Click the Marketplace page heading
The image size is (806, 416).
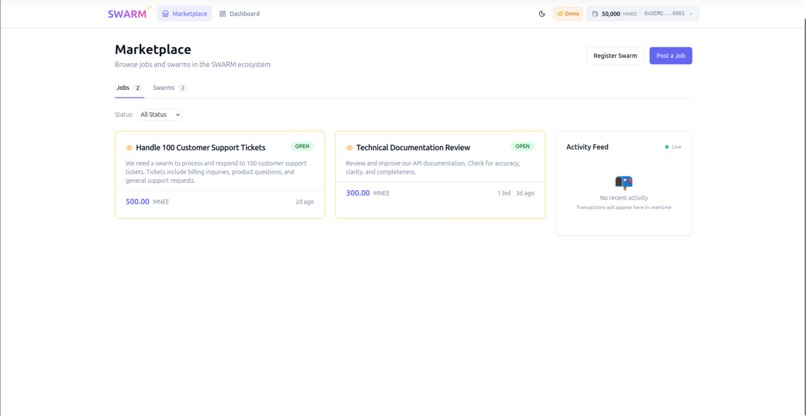click(153, 49)
